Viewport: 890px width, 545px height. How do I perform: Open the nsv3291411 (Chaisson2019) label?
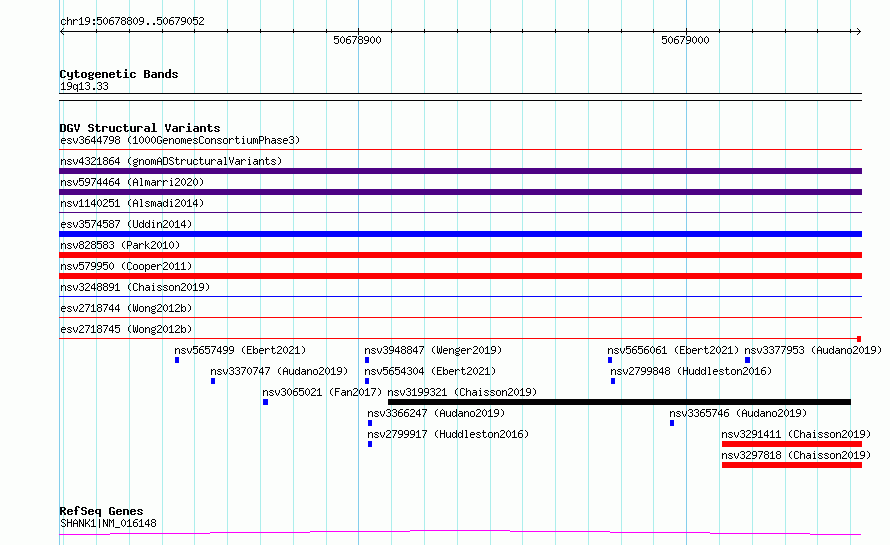(x=796, y=434)
